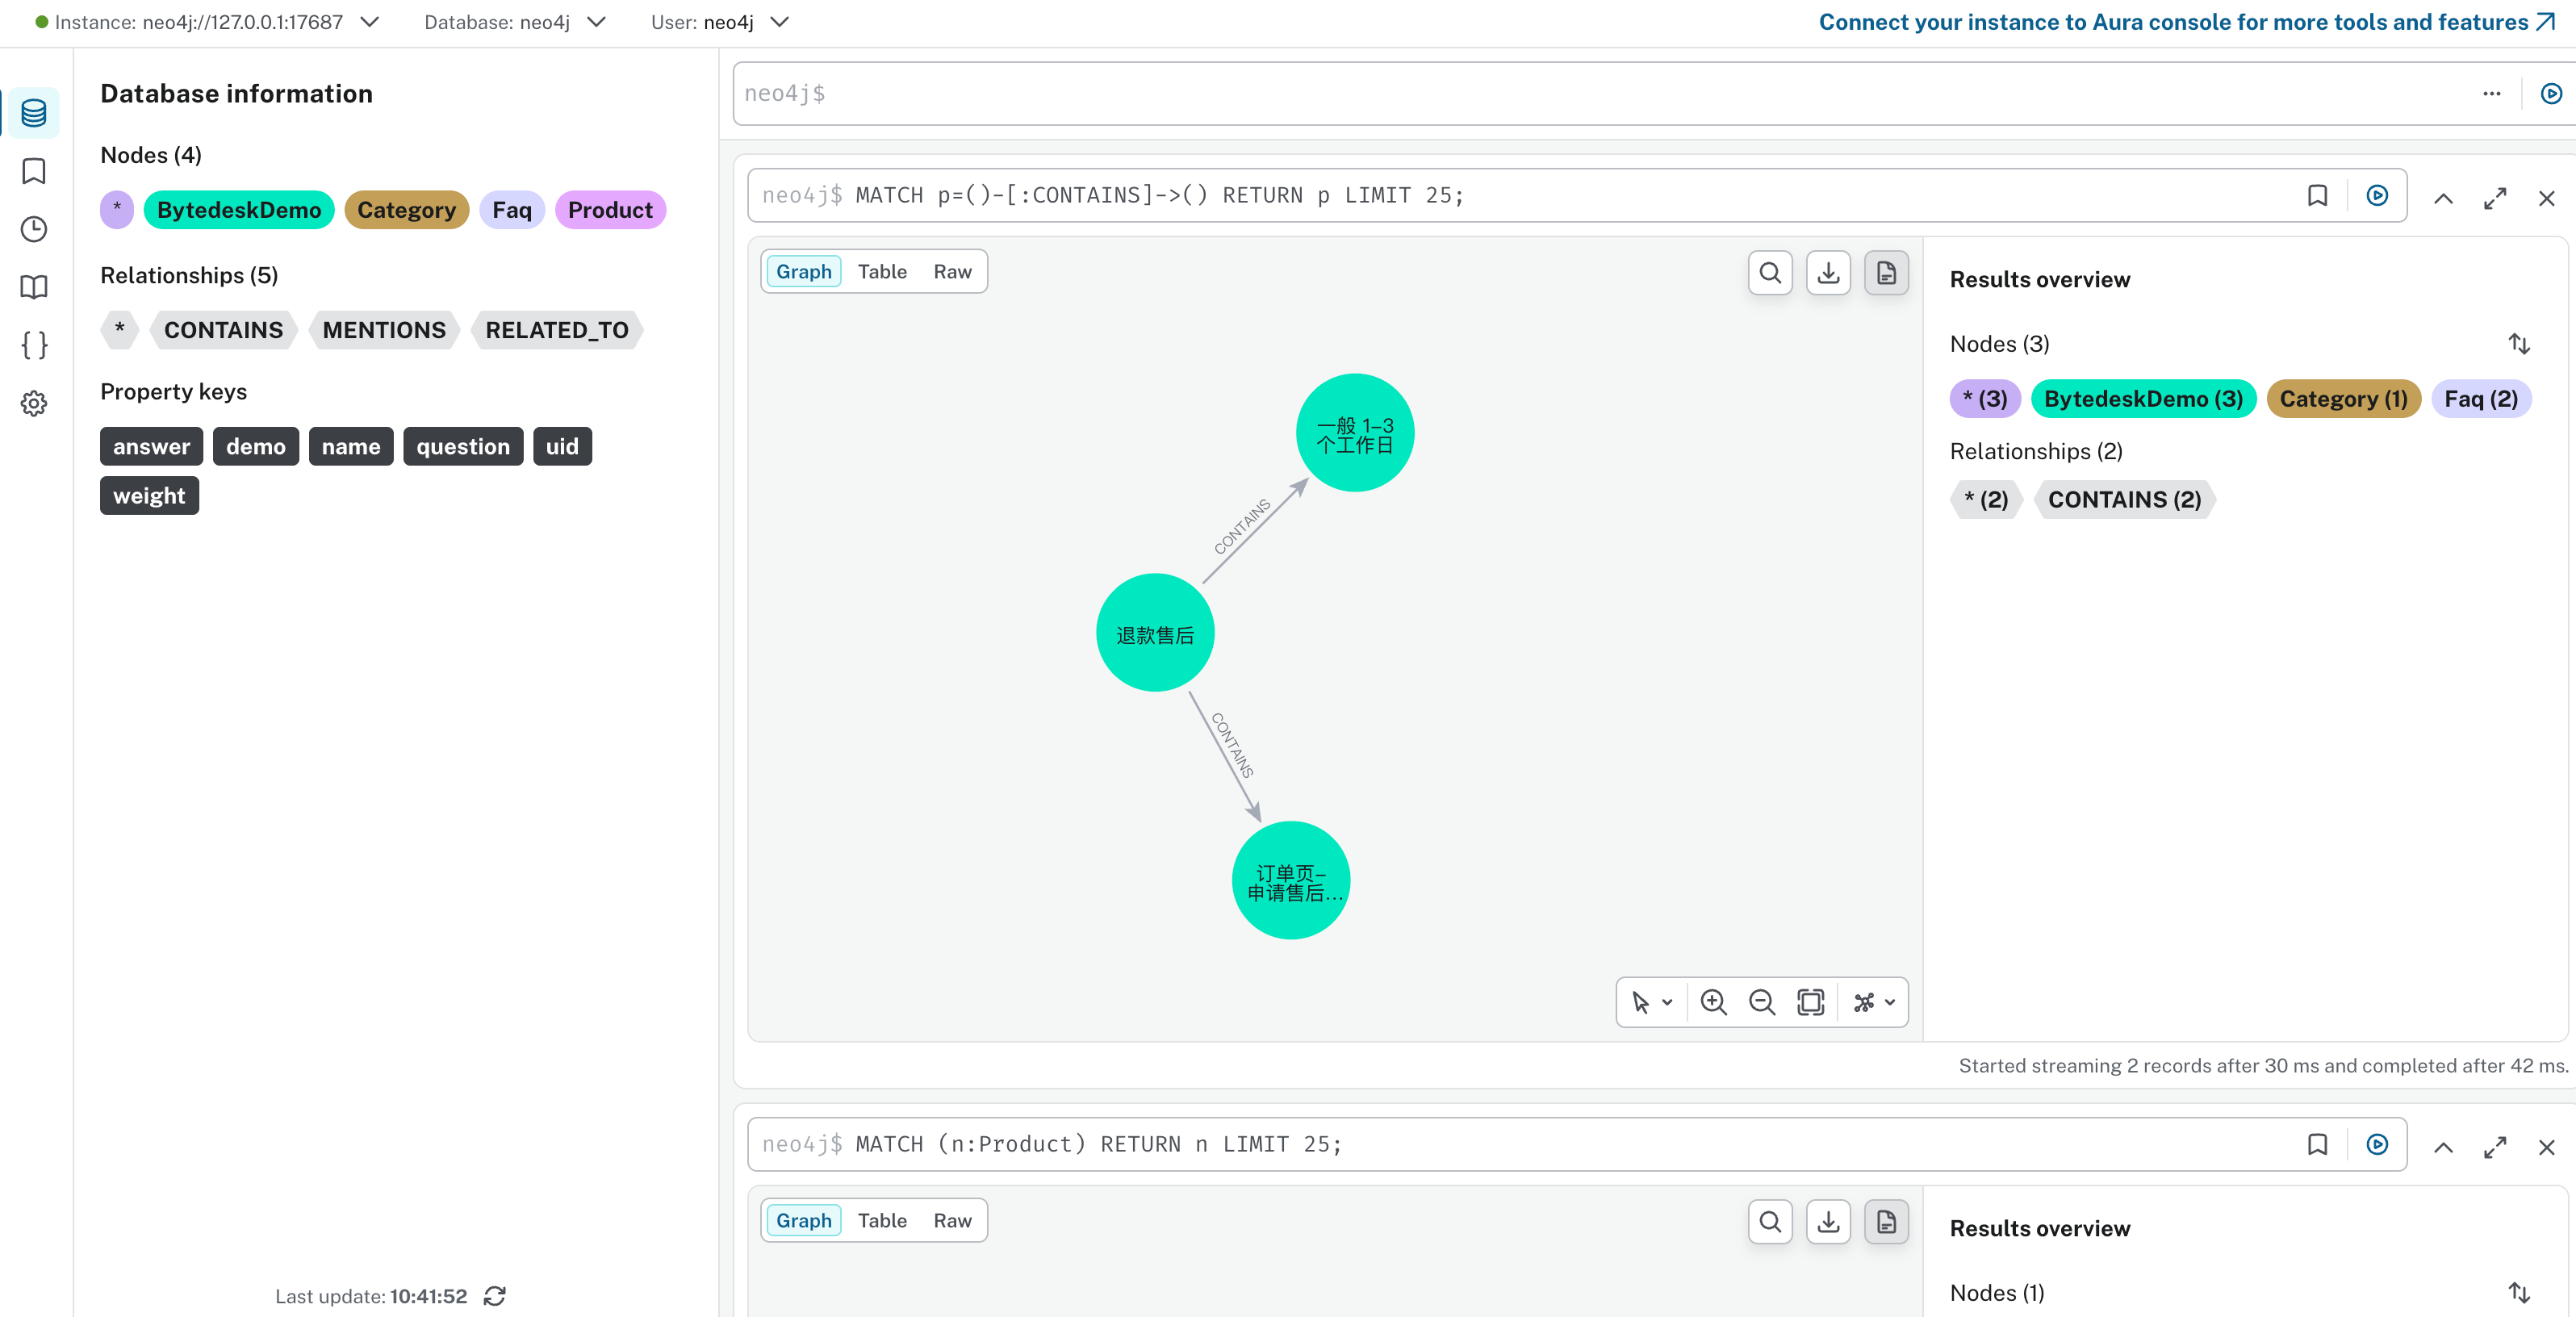Click the CONTAINS relationship type in sidebar
Viewport: 2576px width, 1317px height.
pyautogui.click(x=223, y=330)
